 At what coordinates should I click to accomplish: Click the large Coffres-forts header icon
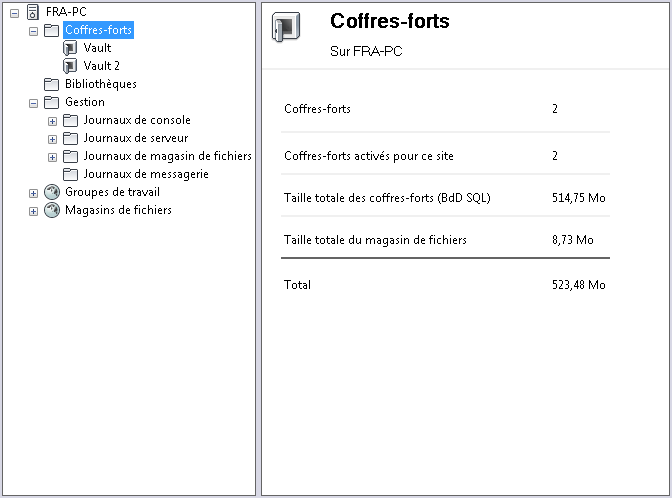[x=286, y=30]
